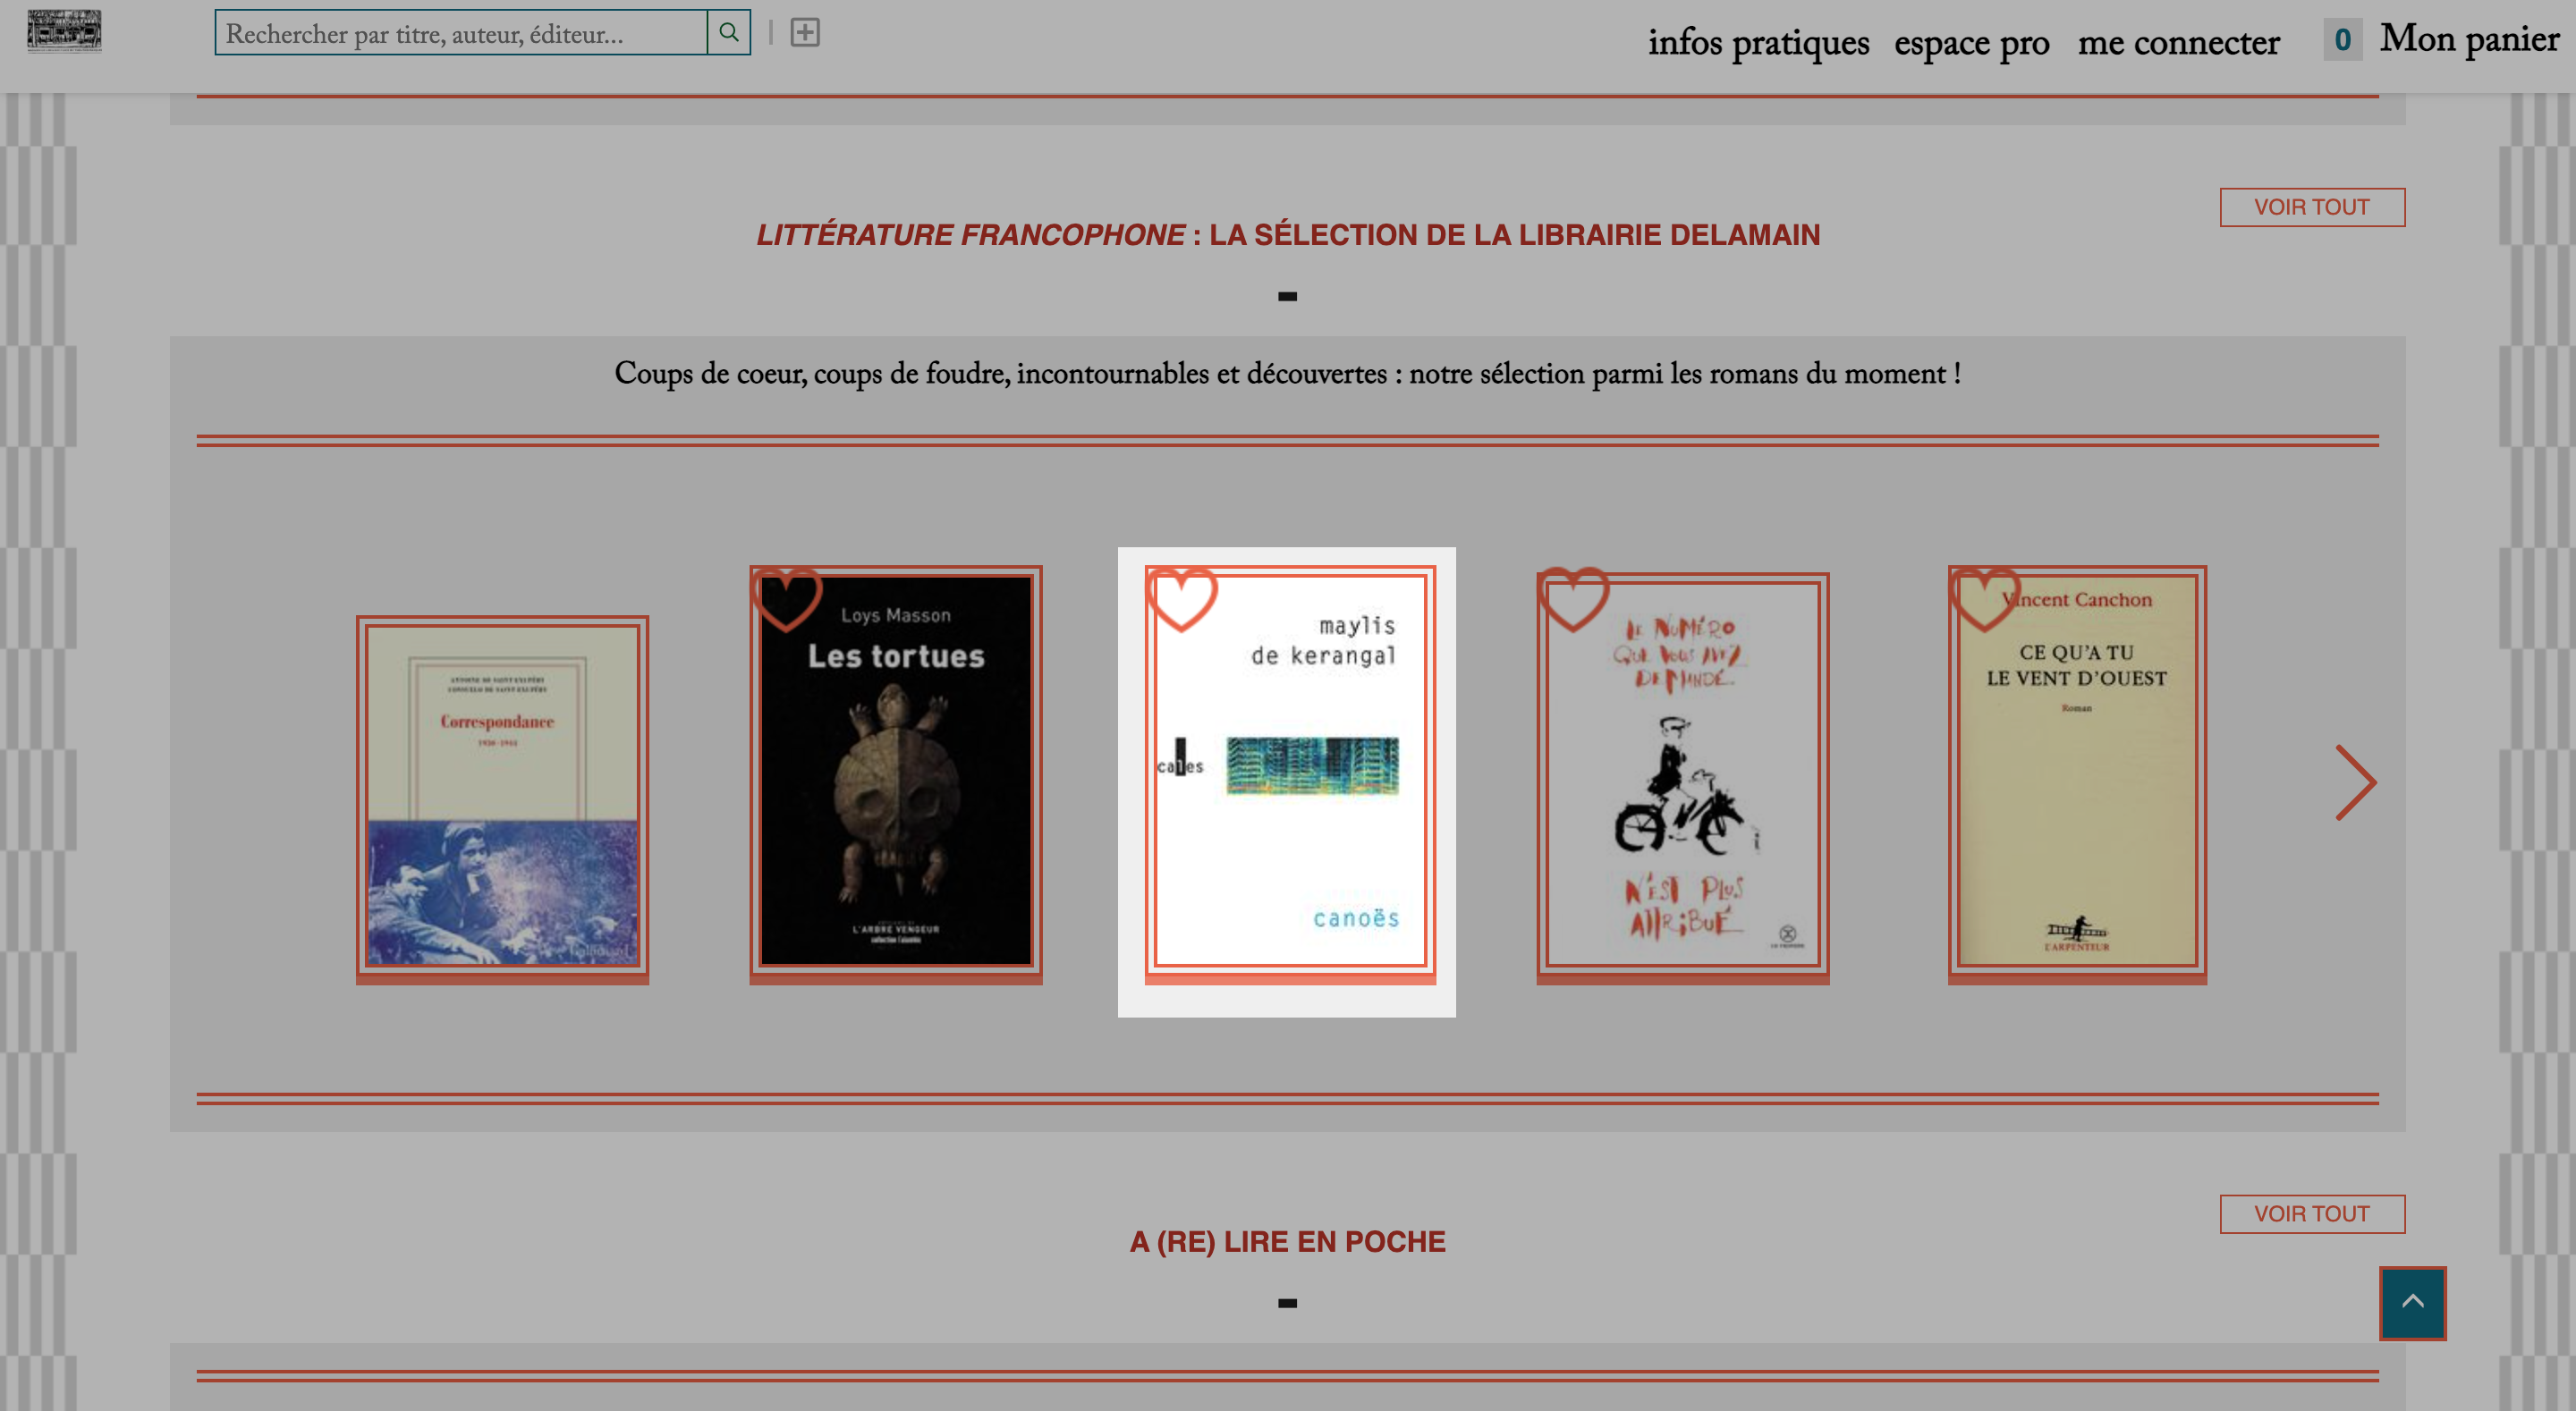The image size is (2576, 1411).
Task: Click the magnifier search button
Action: click(729, 33)
